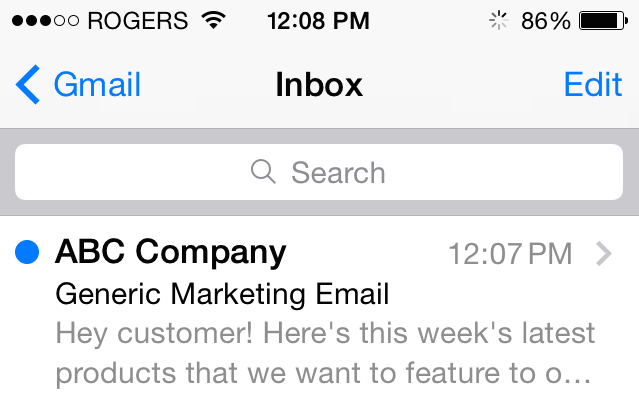Screen dimensions: 639x406
Task: Tap the 12:07 PM timestamp
Action: (510, 254)
